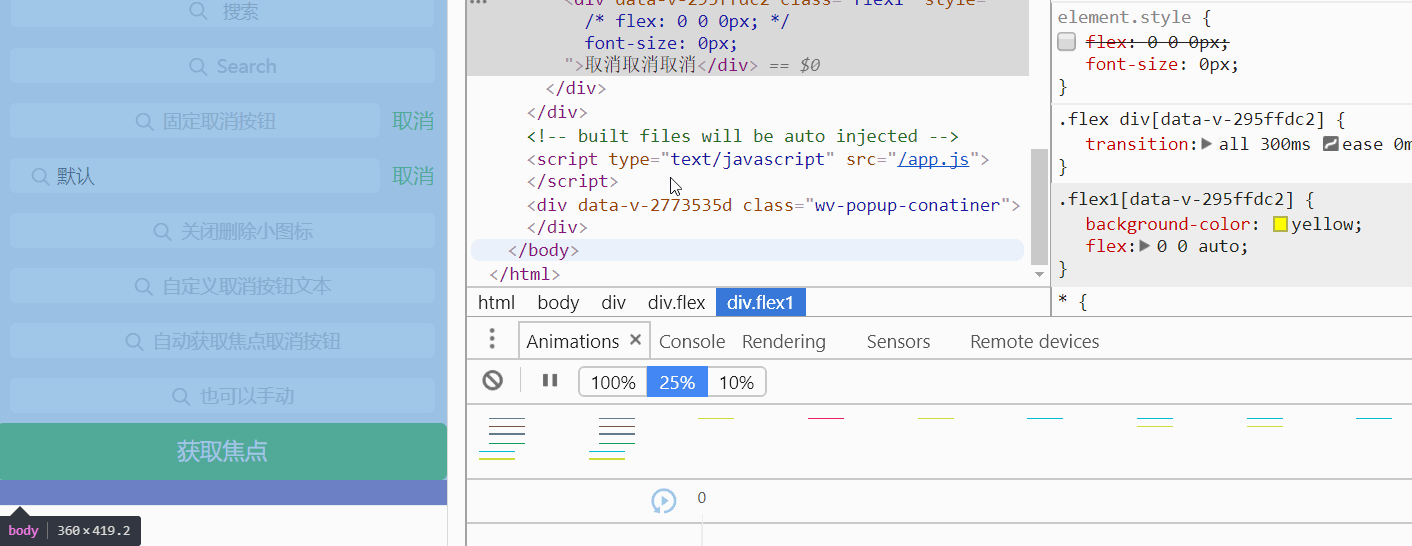Select body in the breadcrumb bar
The image size is (1412, 546).
(558, 302)
